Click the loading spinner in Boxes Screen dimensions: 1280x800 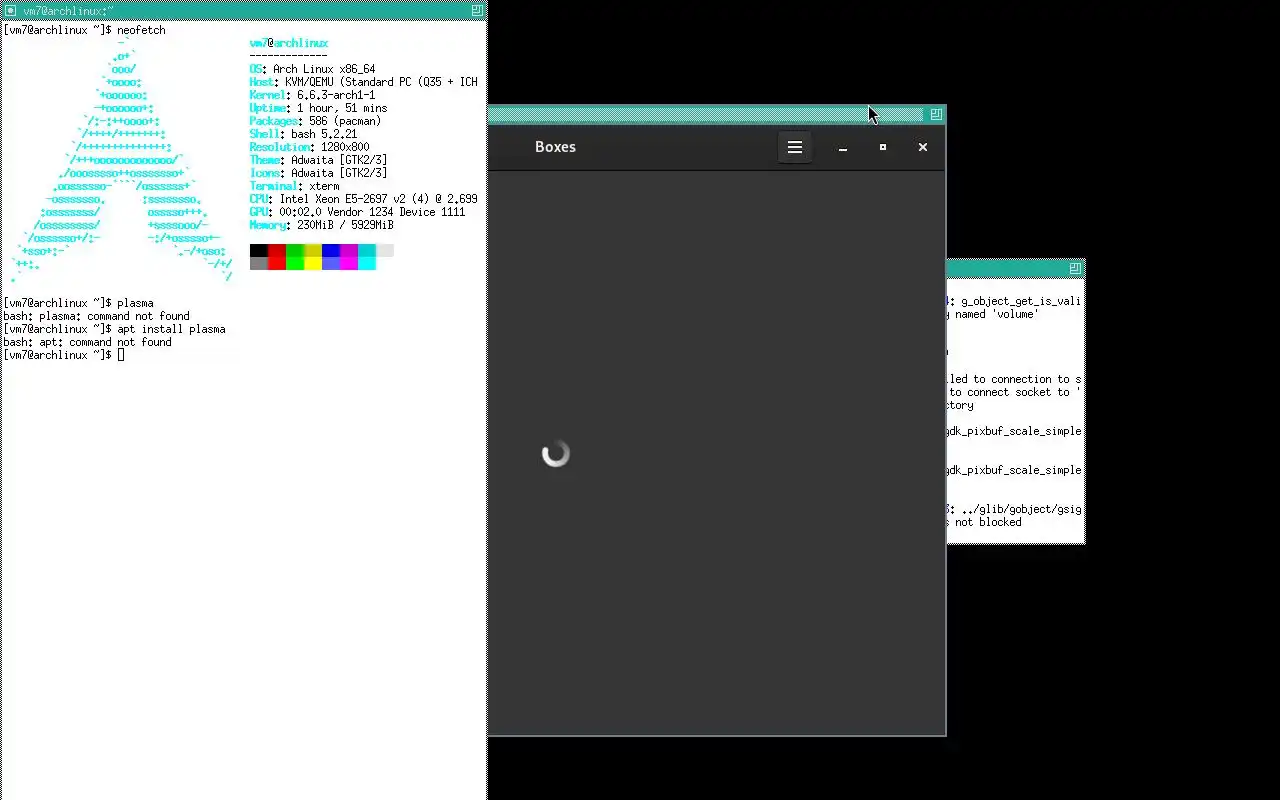tap(556, 454)
